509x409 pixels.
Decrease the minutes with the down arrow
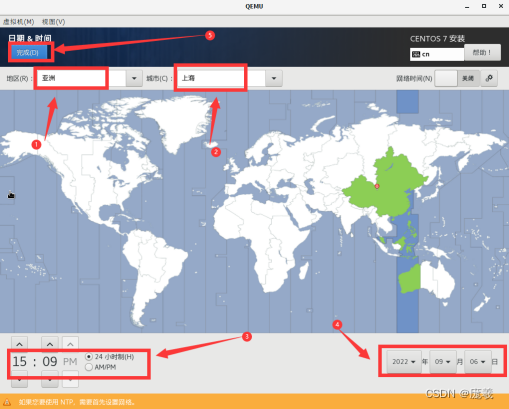(x=50, y=380)
